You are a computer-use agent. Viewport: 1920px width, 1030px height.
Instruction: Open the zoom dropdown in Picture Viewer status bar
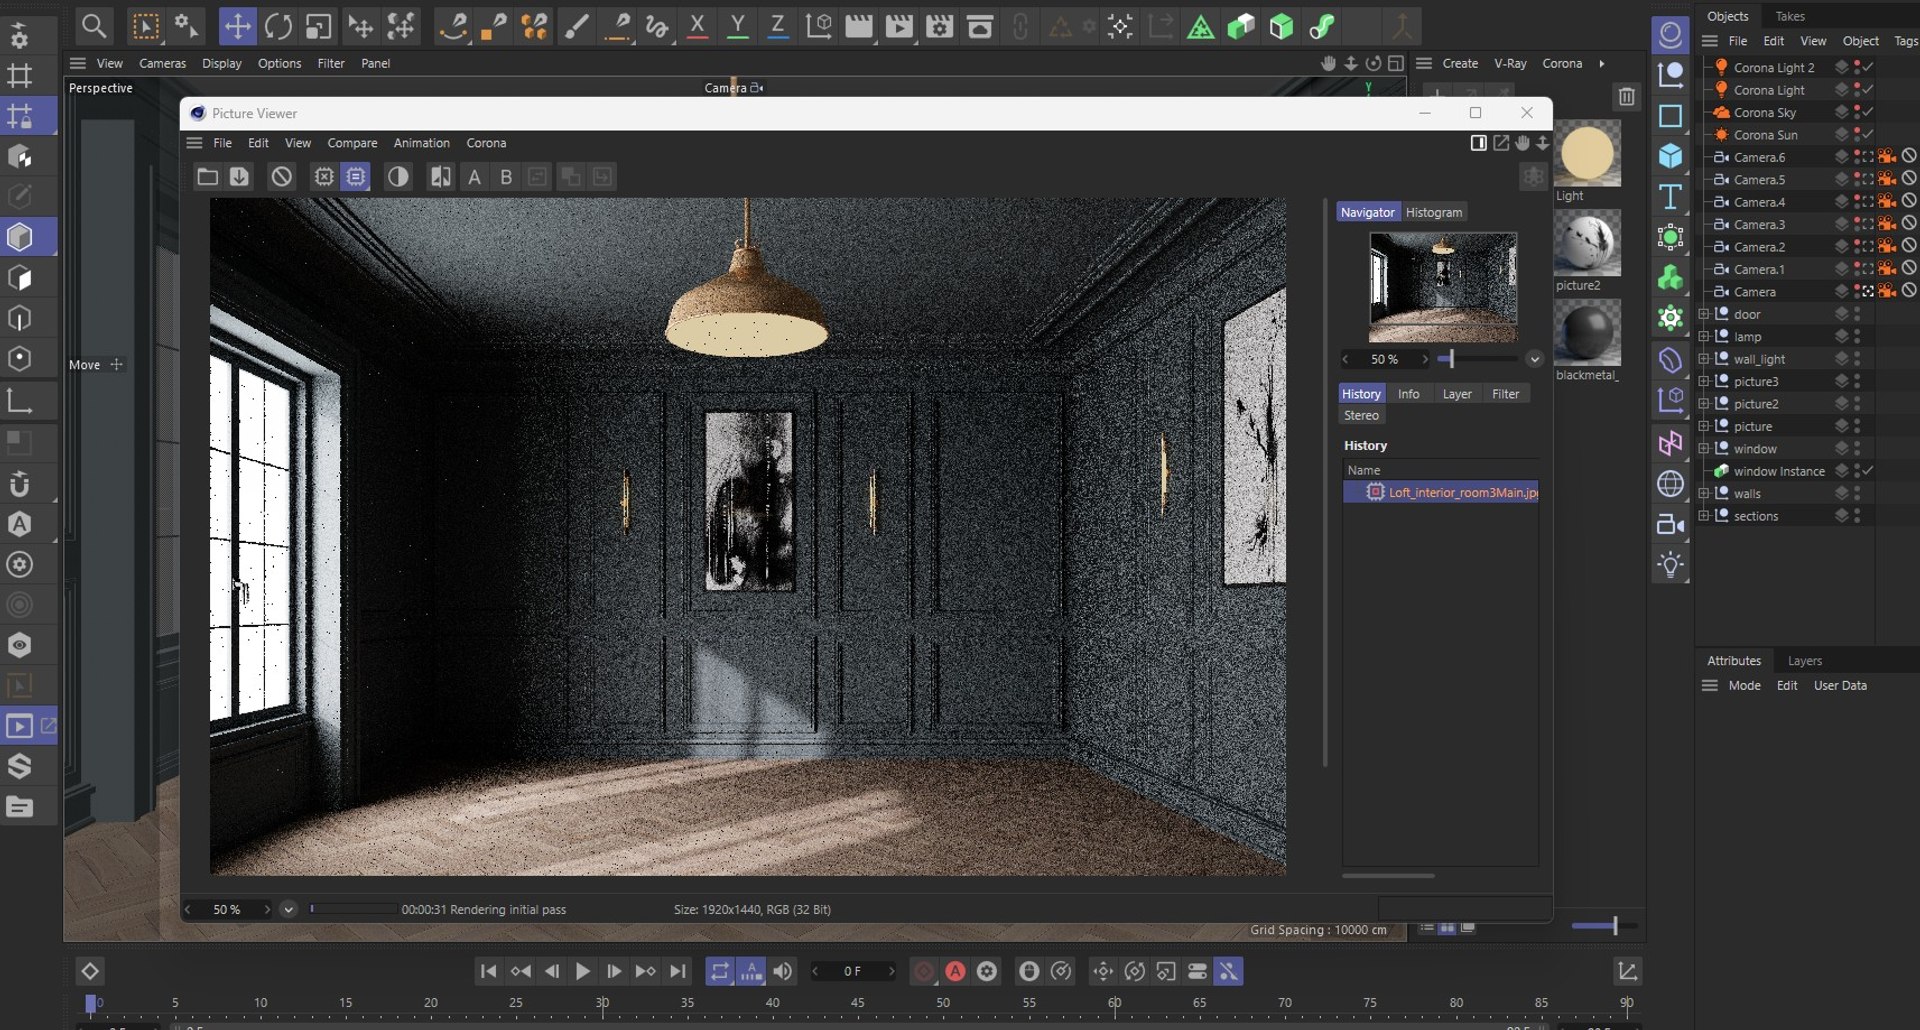288,909
